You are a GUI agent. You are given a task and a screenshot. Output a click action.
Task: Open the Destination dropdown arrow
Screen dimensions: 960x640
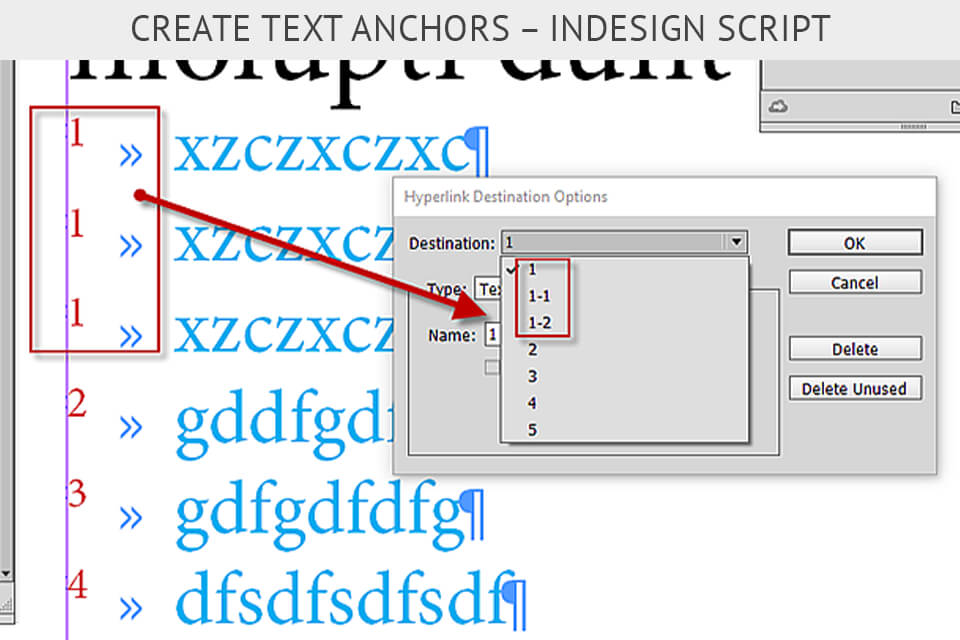[x=737, y=242]
